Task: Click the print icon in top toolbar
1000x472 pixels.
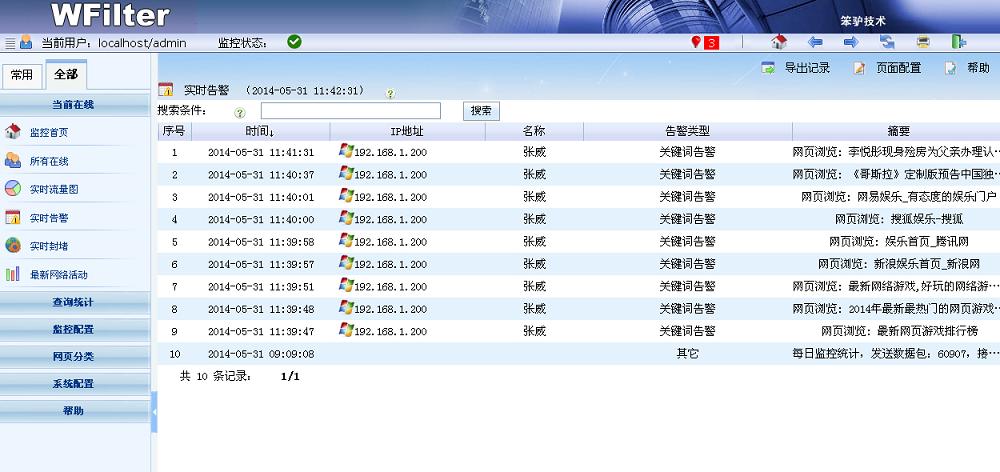Action: [x=923, y=42]
